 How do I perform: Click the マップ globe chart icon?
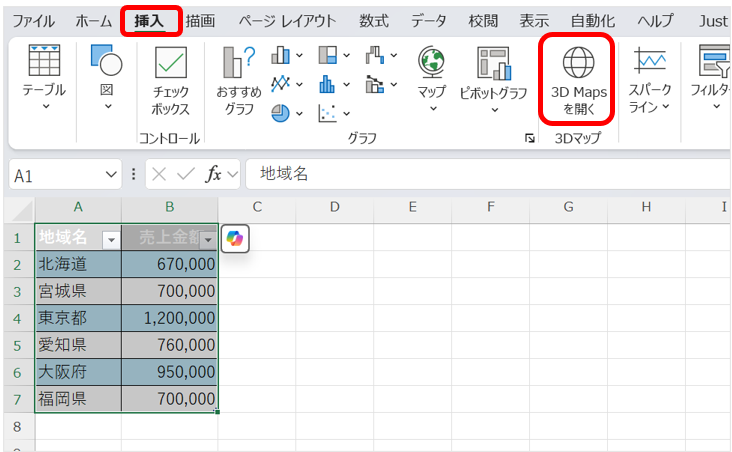(x=432, y=62)
